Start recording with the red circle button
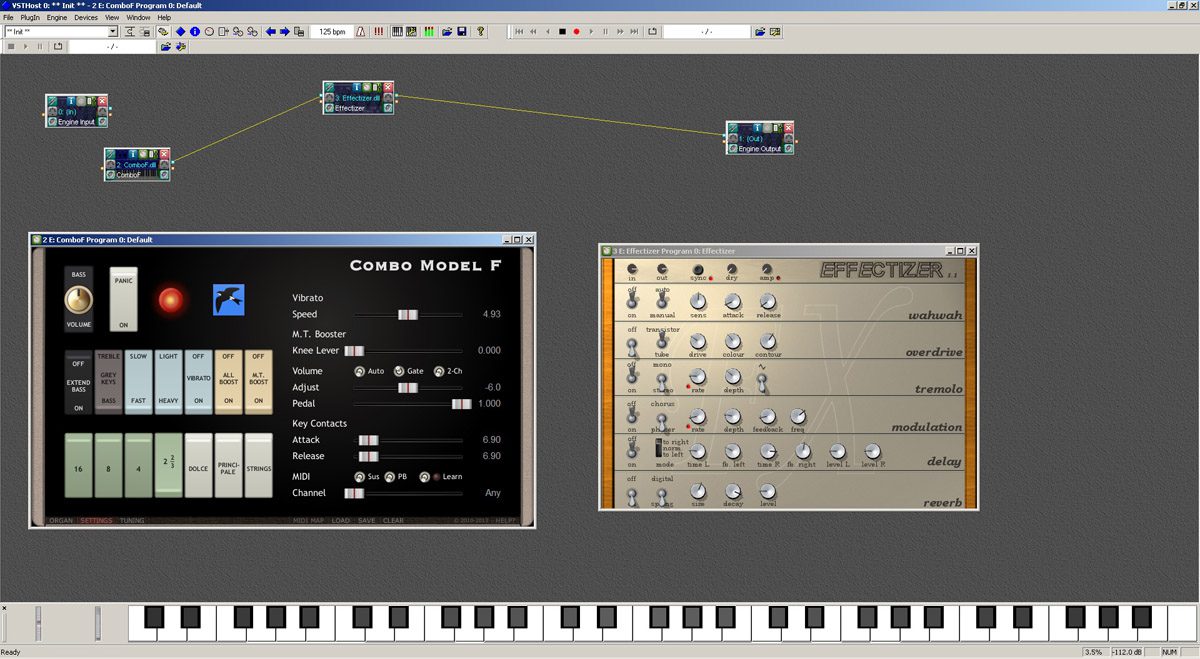The width and height of the screenshot is (1200, 659). 576,32
